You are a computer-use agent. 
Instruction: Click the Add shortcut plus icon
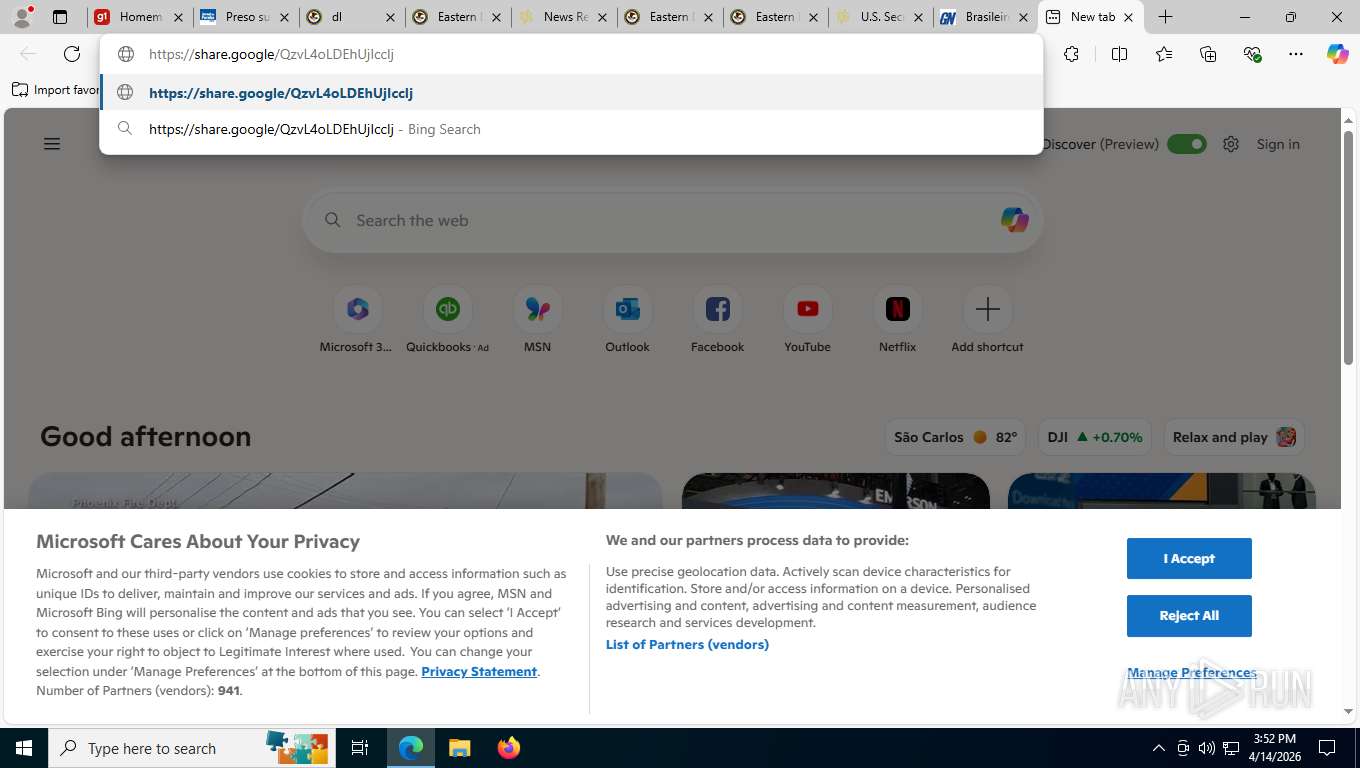(x=987, y=310)
